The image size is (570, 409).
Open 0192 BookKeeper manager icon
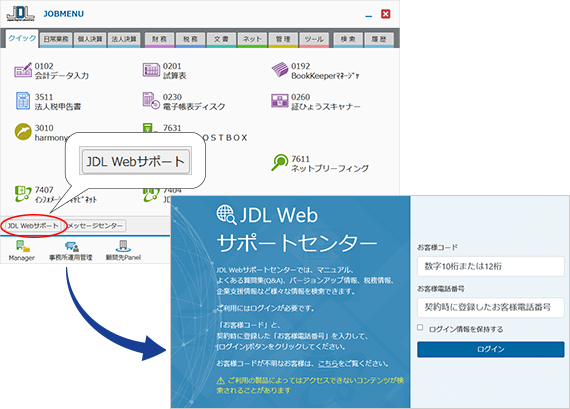click(x=280, y=70)
